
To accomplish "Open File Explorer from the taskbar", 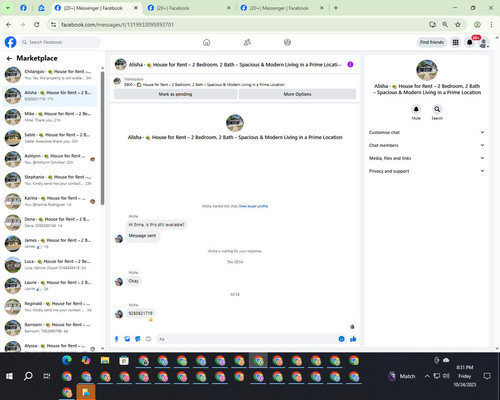I will (x=105, y=361).
